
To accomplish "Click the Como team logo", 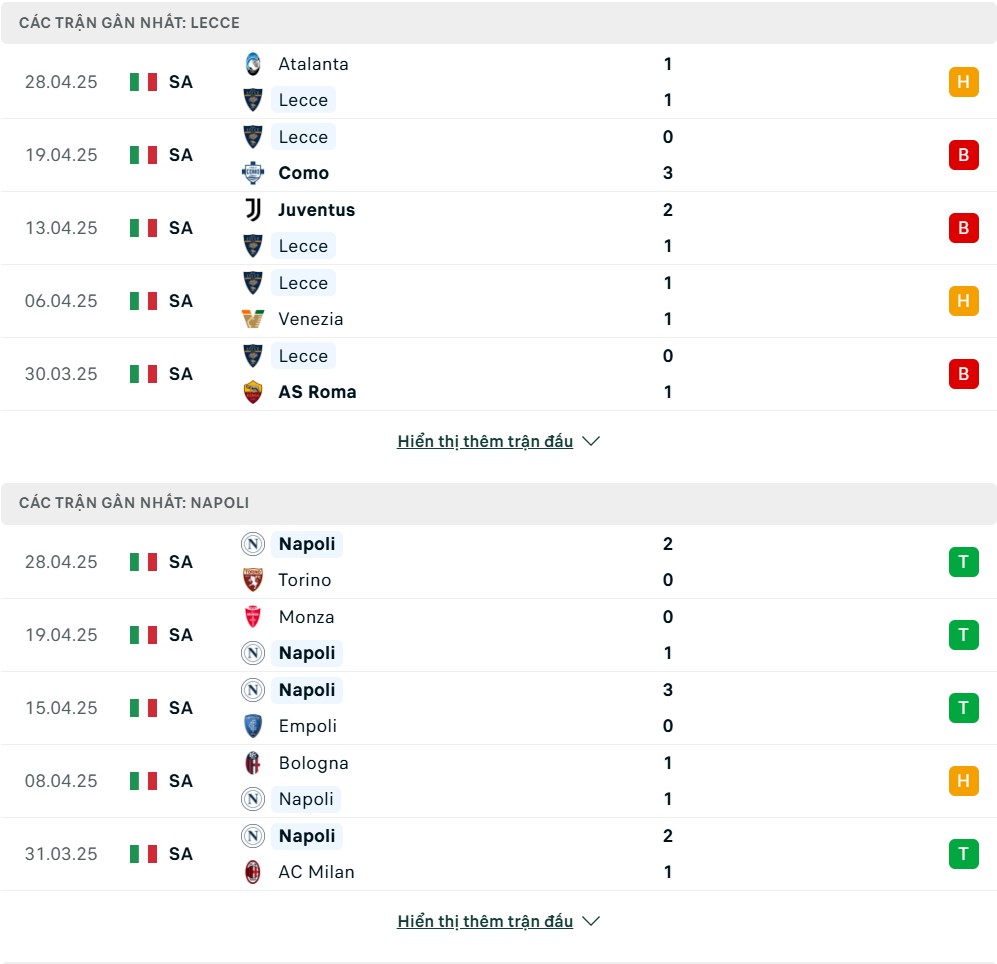I will pyautogui.click(x=253, y=173).
